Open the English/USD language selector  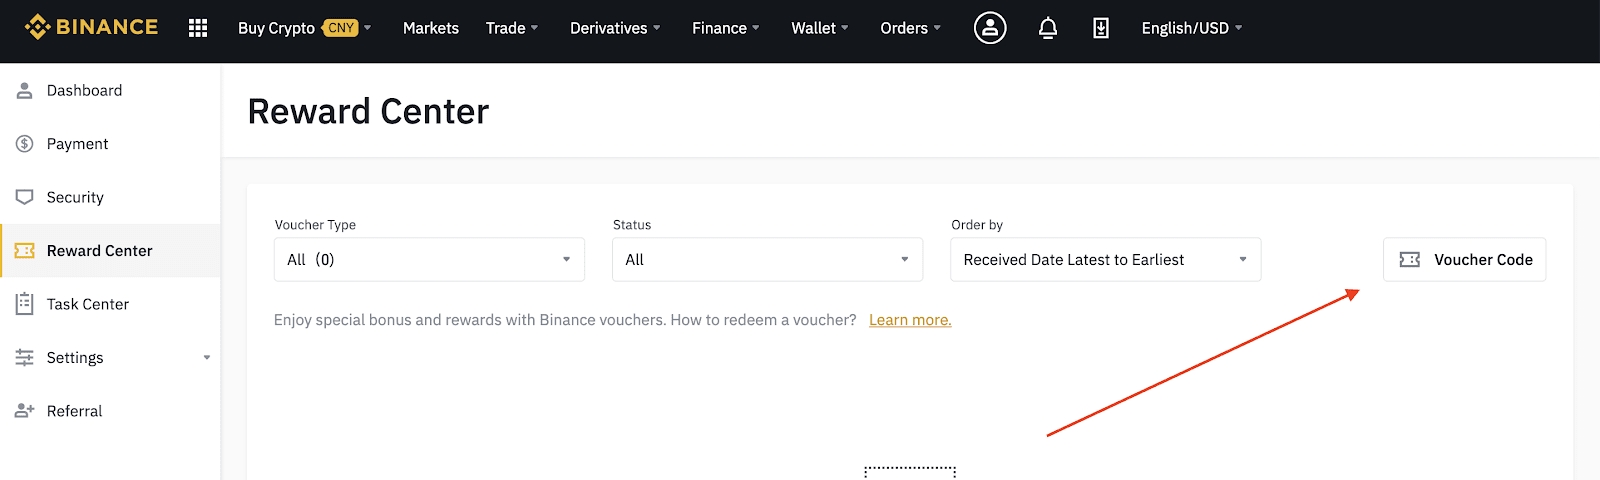pyautogui.click(x=1191, y=28)
